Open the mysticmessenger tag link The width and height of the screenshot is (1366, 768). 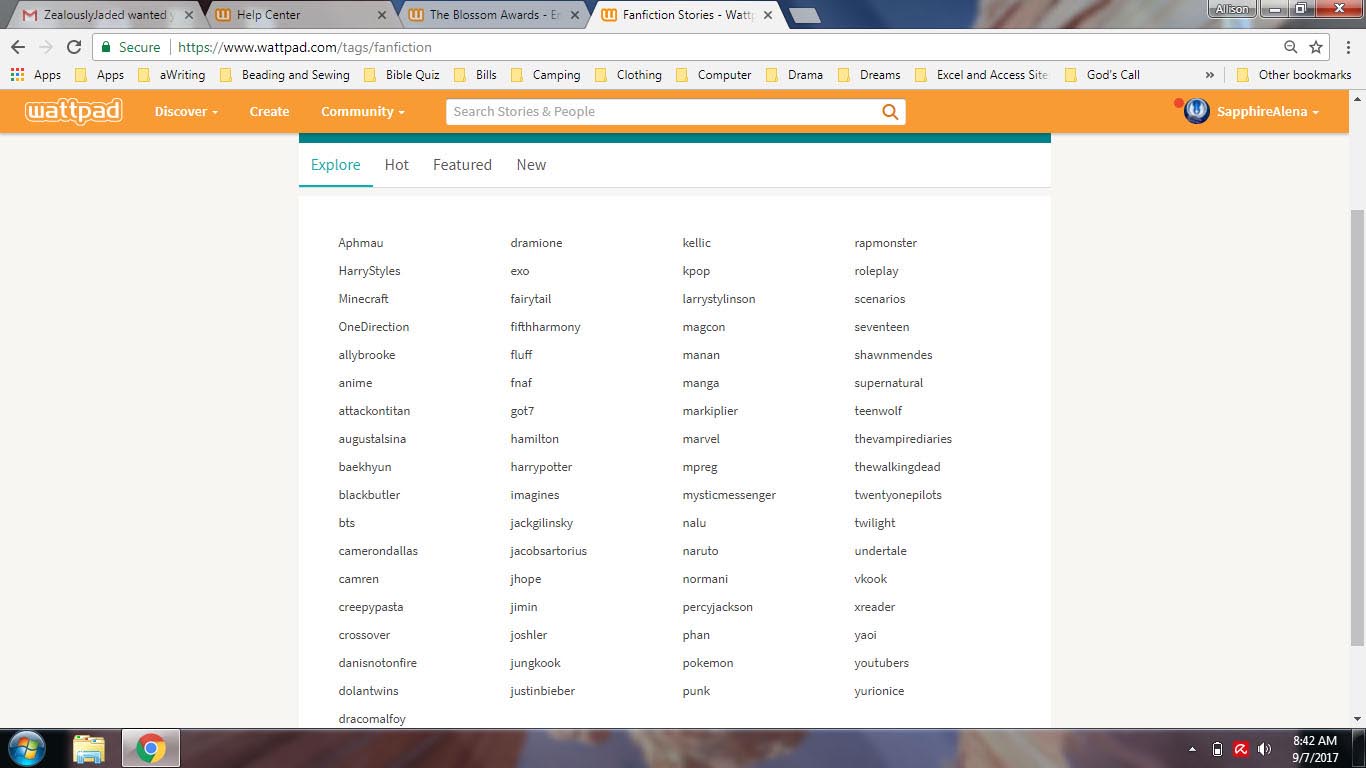(x=729, y=495)
